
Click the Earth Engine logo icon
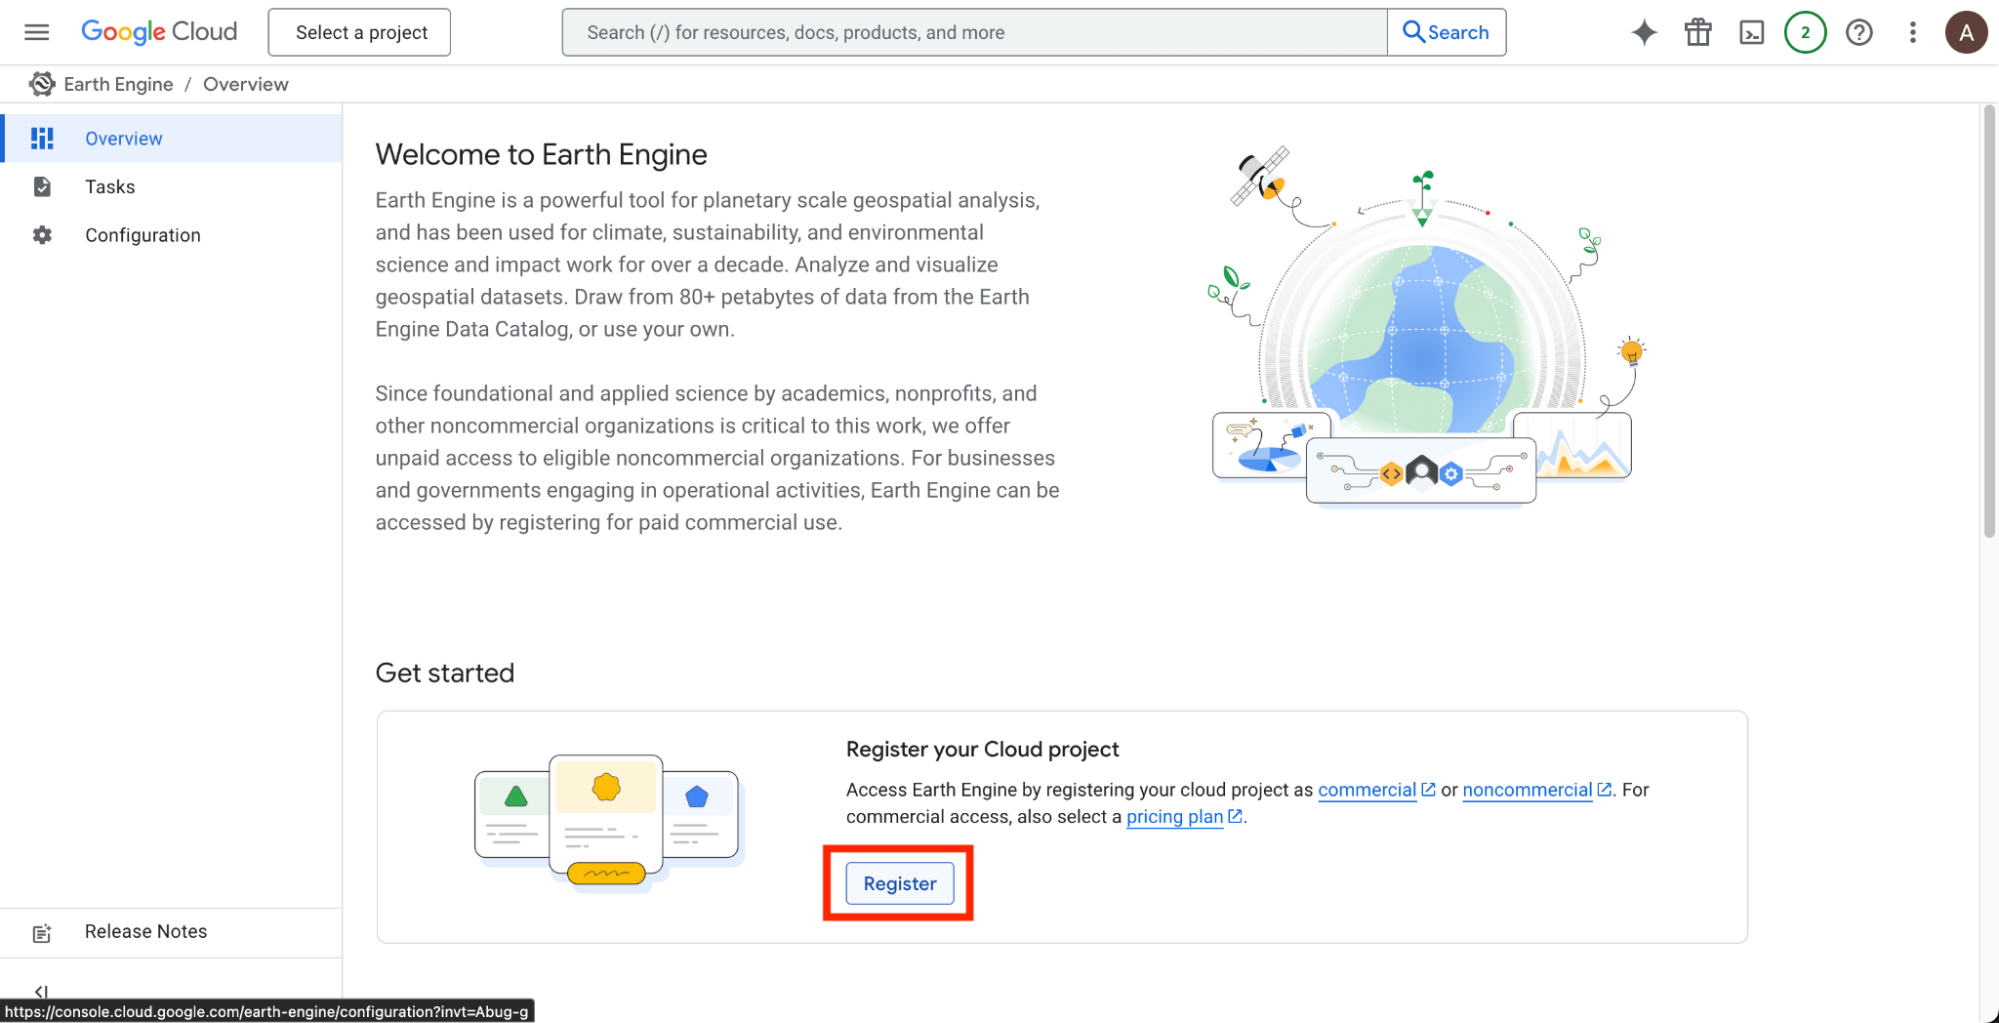(x=42, y=84)
